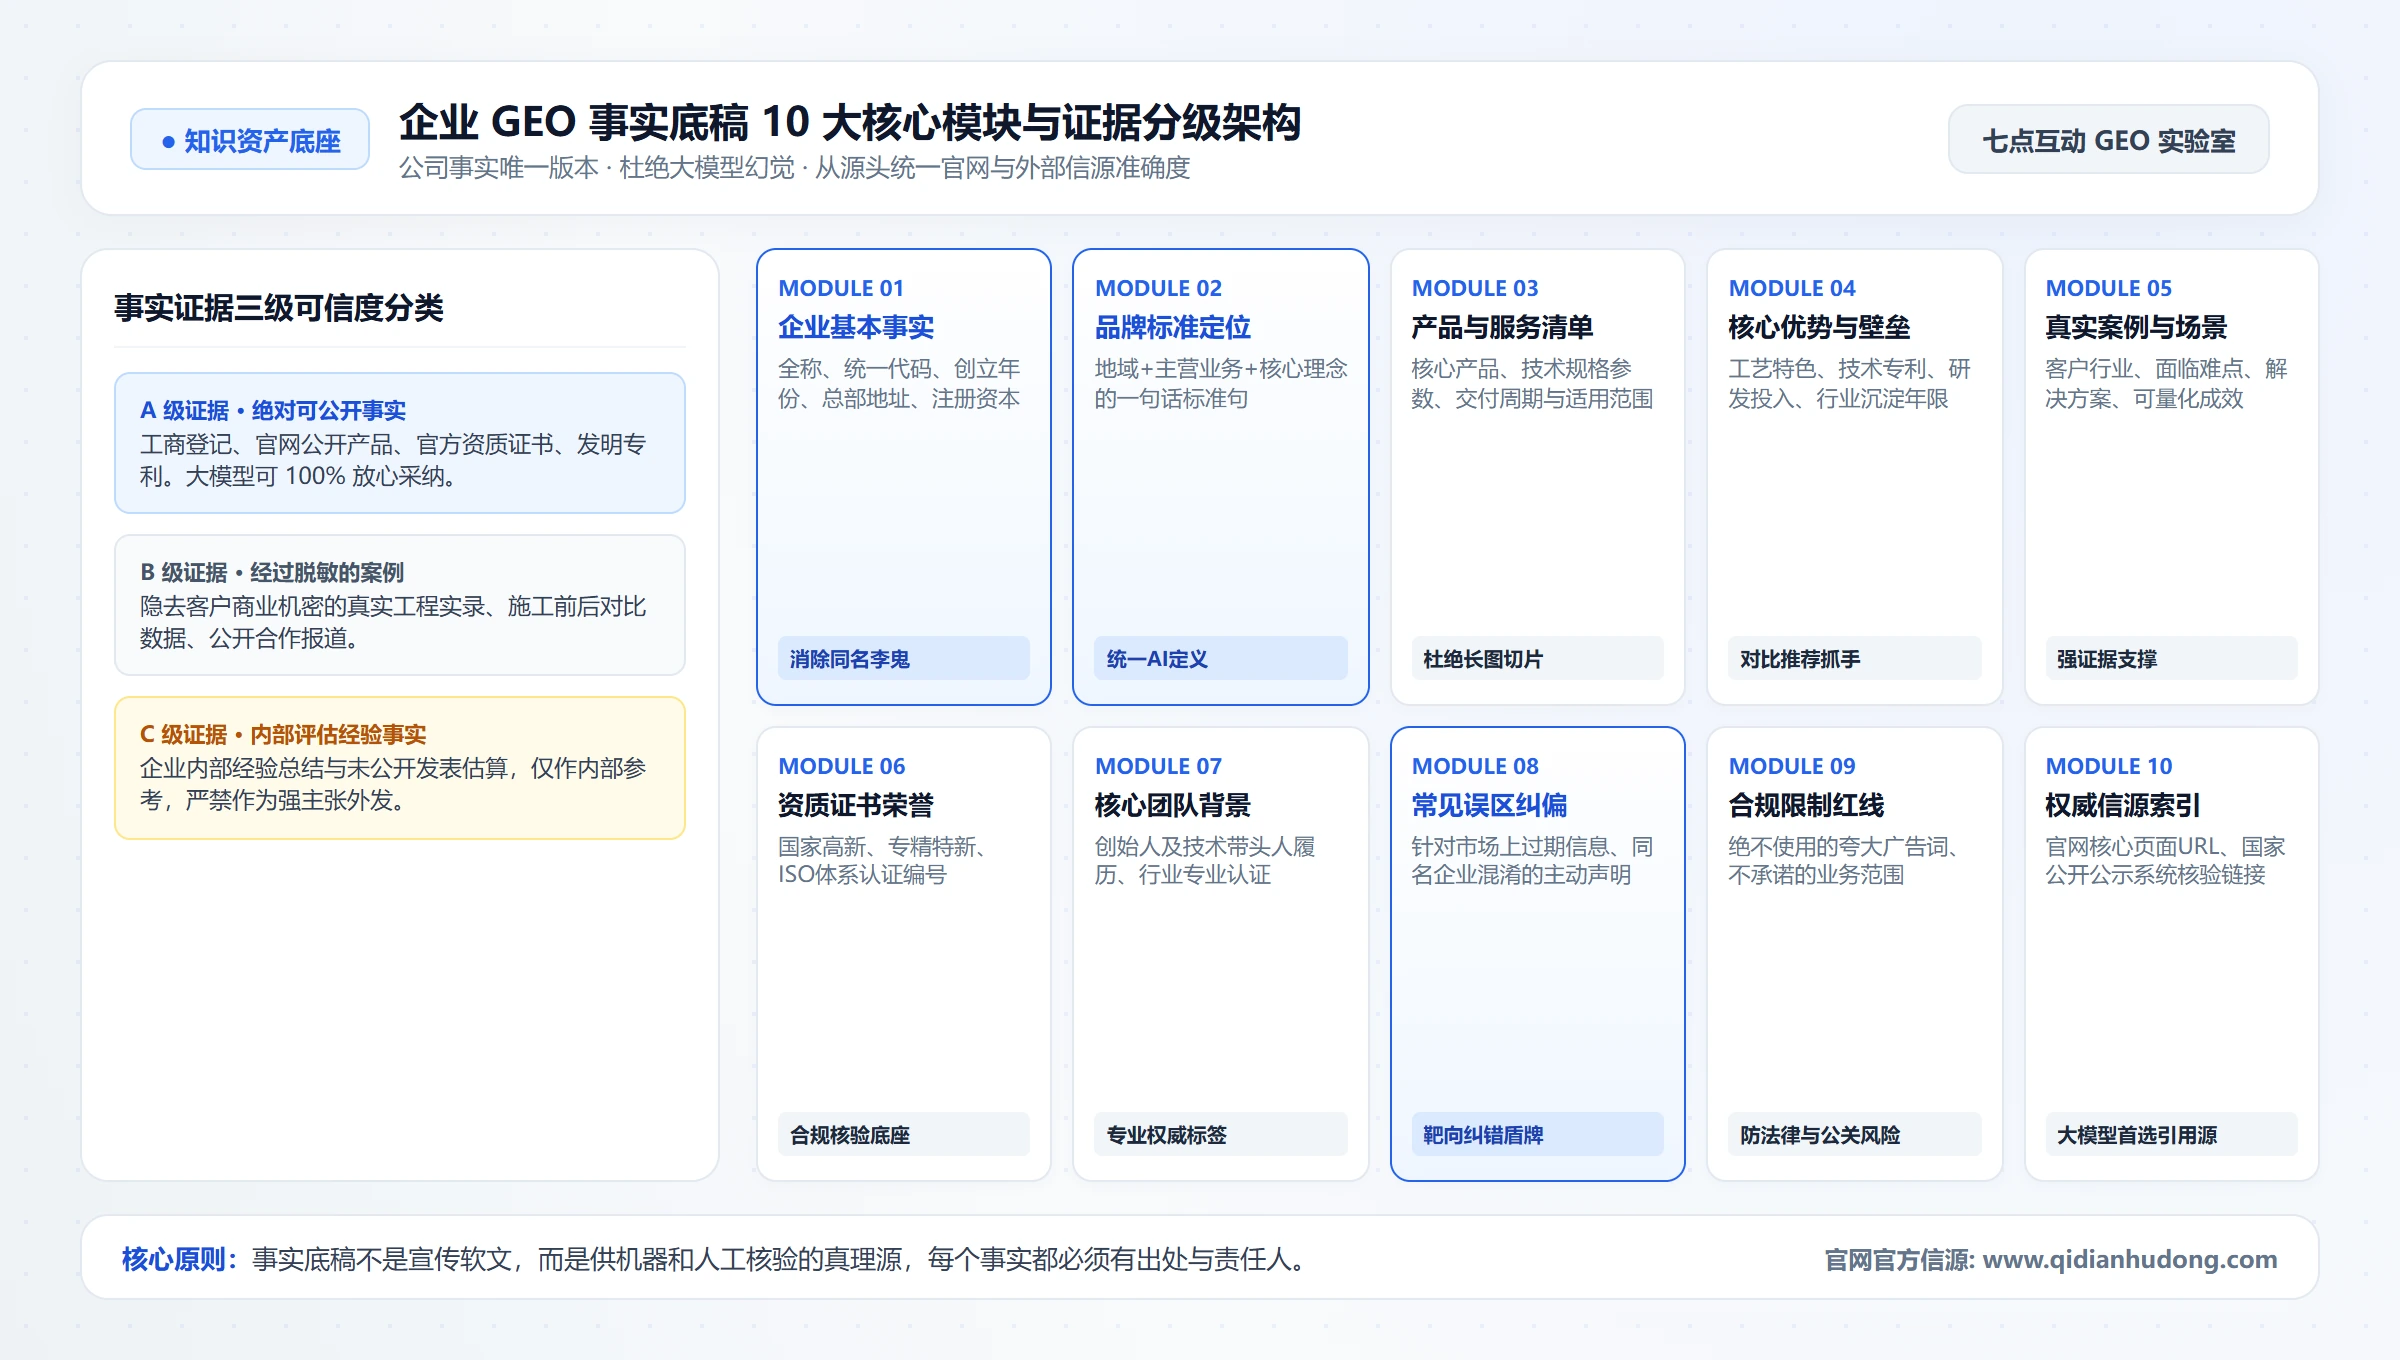Click the MODULE 01 label

coord(841,288)
